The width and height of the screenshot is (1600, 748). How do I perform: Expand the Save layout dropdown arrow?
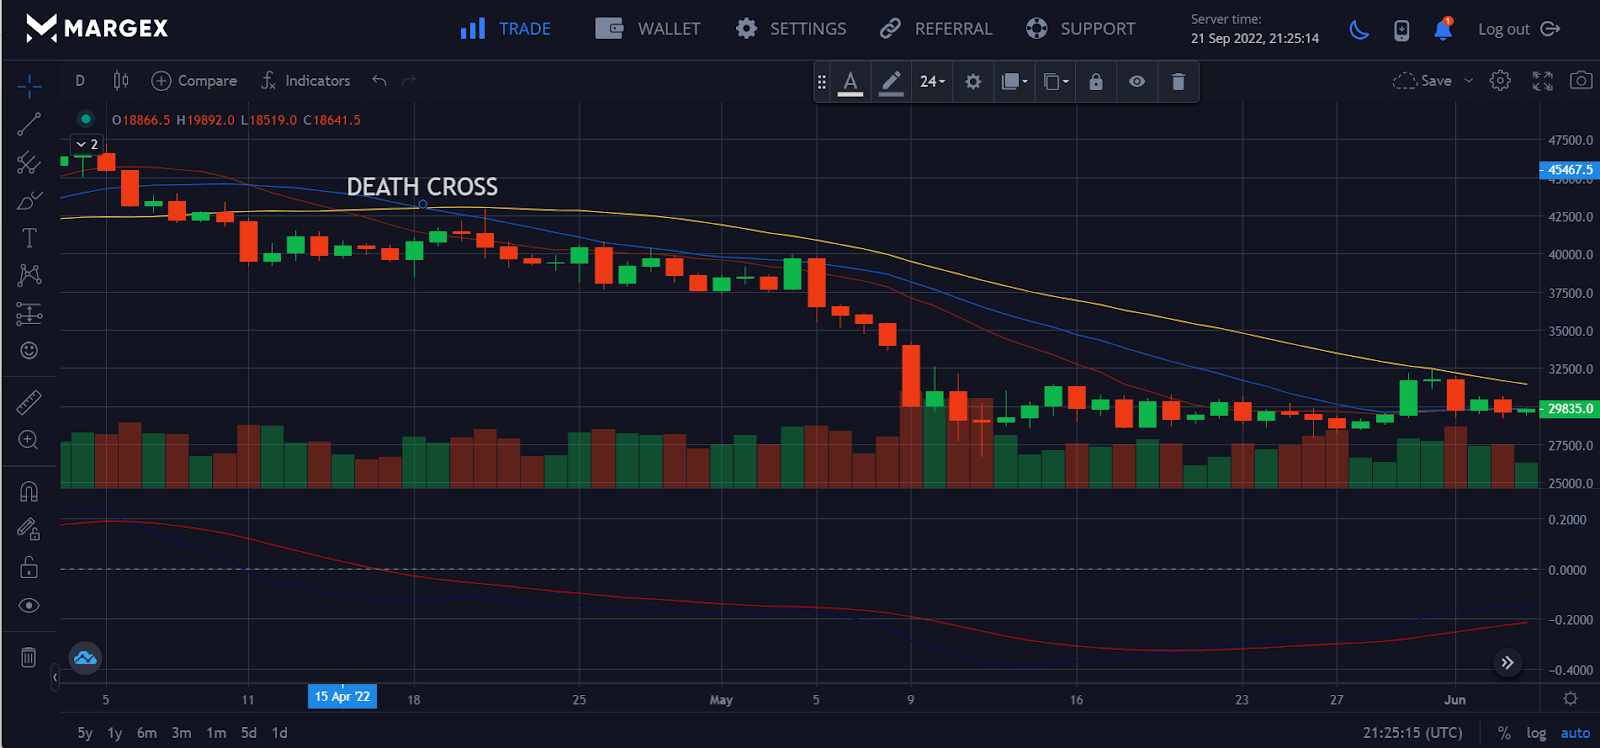[1468, 81]
